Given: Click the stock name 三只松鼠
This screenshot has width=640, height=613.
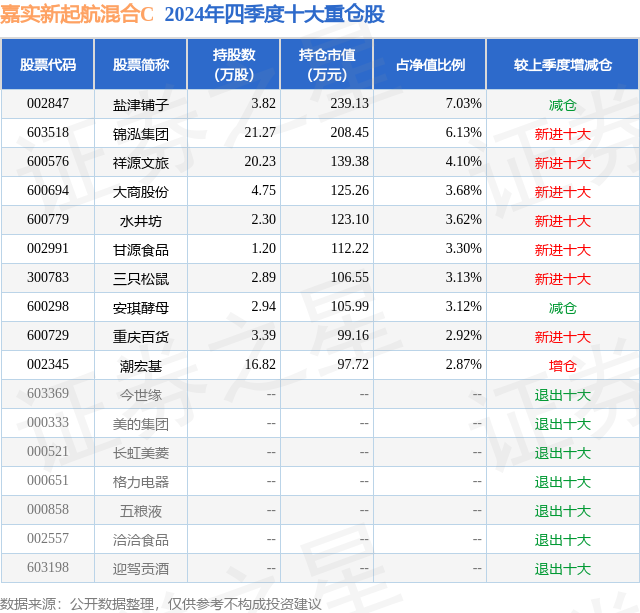Looking at the screenshot, I should pyautogui.click(x=141, y=279).
